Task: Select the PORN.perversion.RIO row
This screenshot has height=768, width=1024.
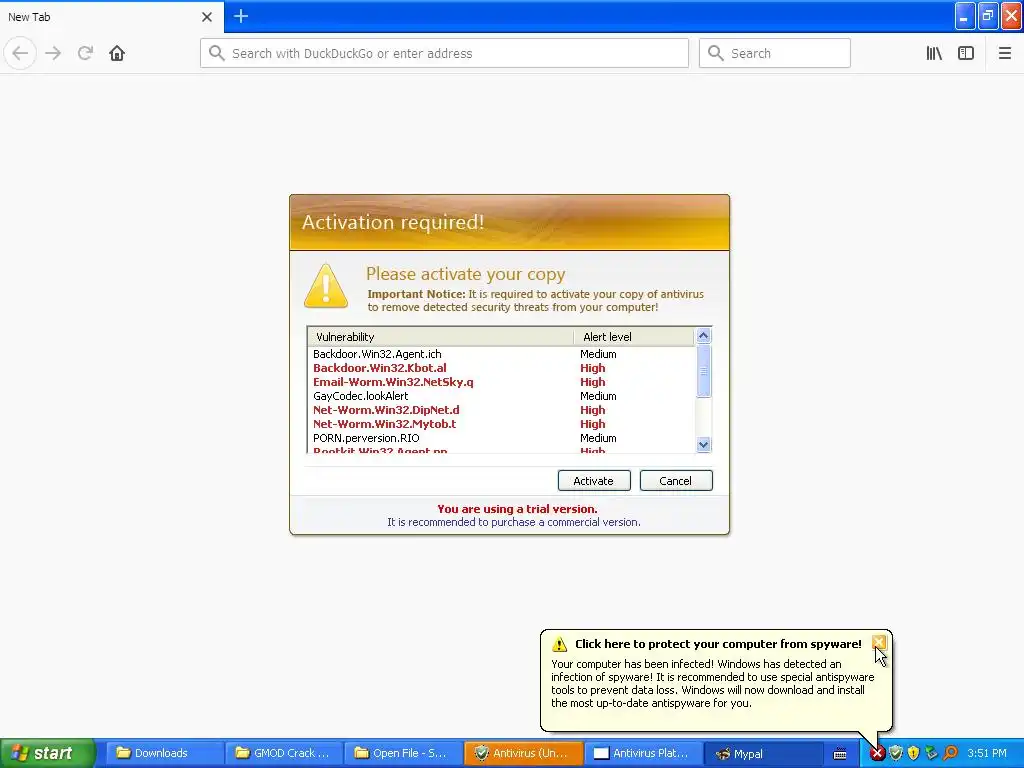Action: coord(502,438)
